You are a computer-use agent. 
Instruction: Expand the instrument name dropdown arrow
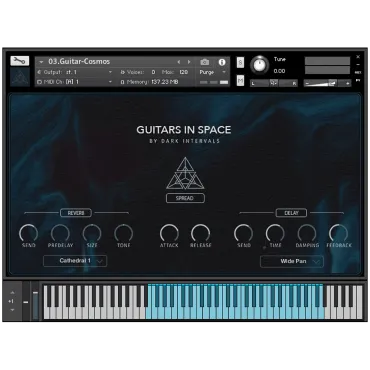(x=41, y=62)
